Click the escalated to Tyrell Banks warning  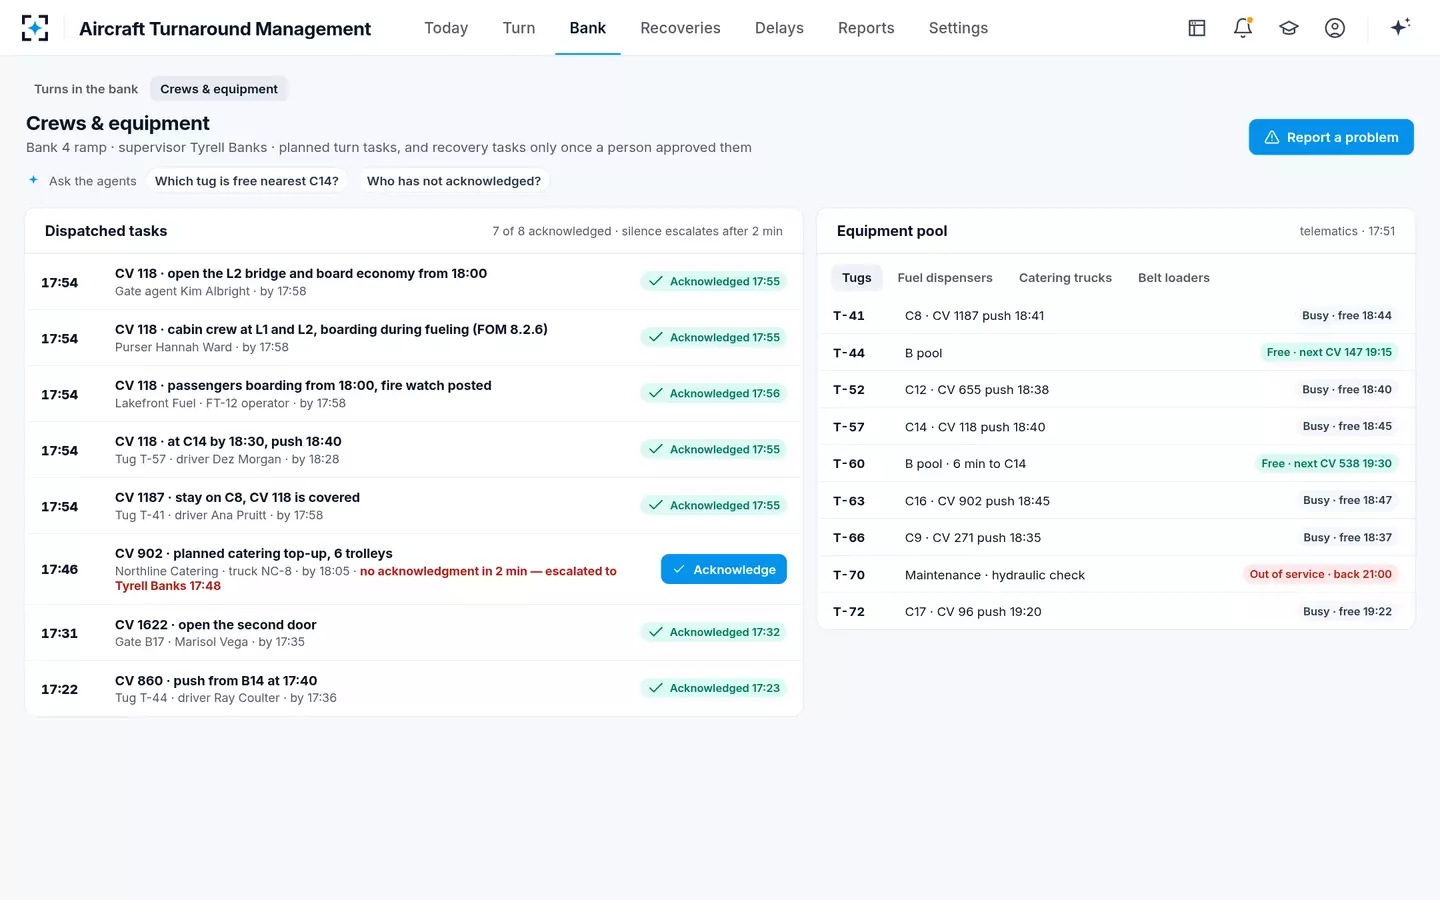tap(366, 578)
